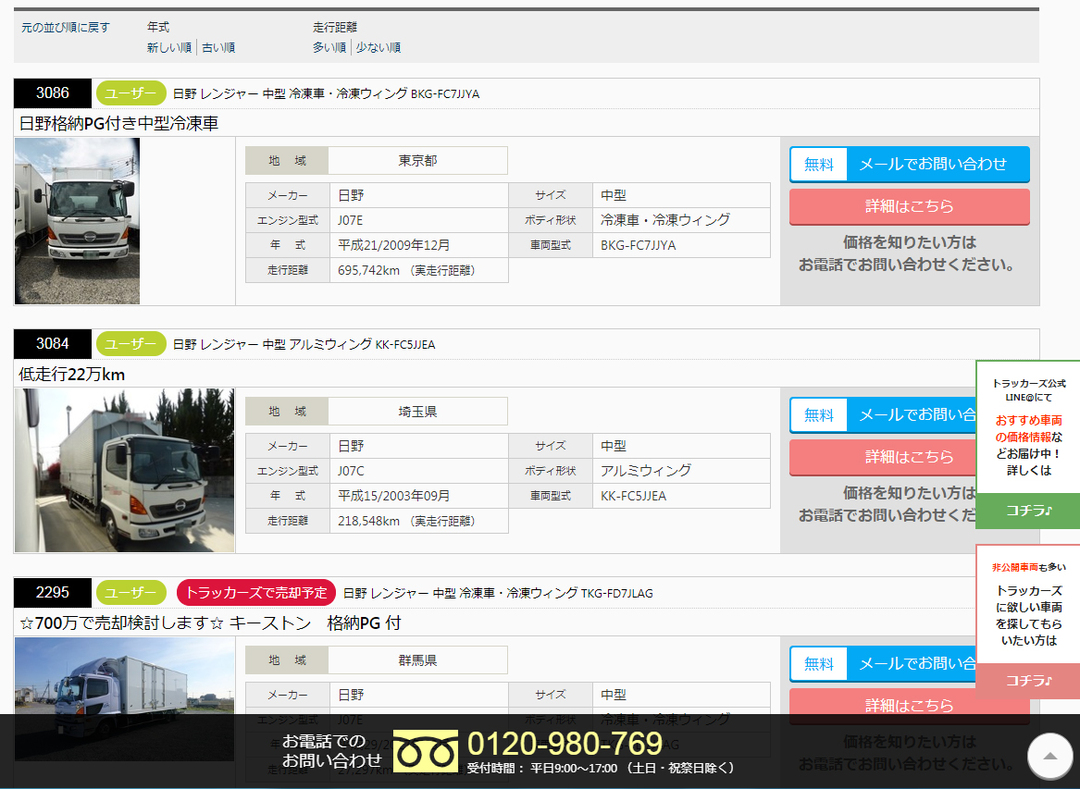Open title 低走行22万km

click(72, 375)
